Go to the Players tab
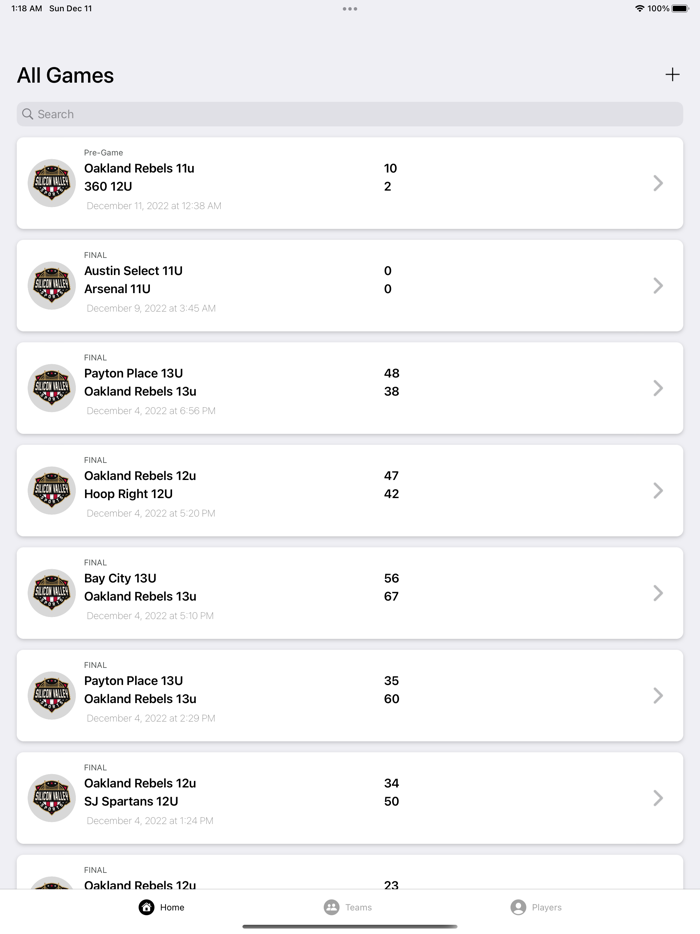 tap(537, 907)
